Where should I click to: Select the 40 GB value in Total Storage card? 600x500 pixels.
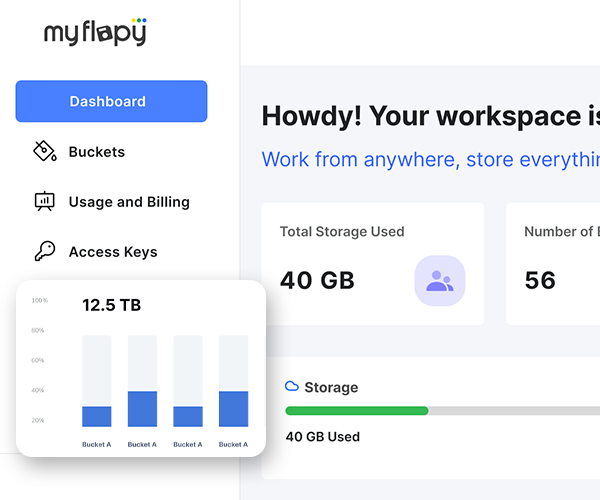pos(317,280)
